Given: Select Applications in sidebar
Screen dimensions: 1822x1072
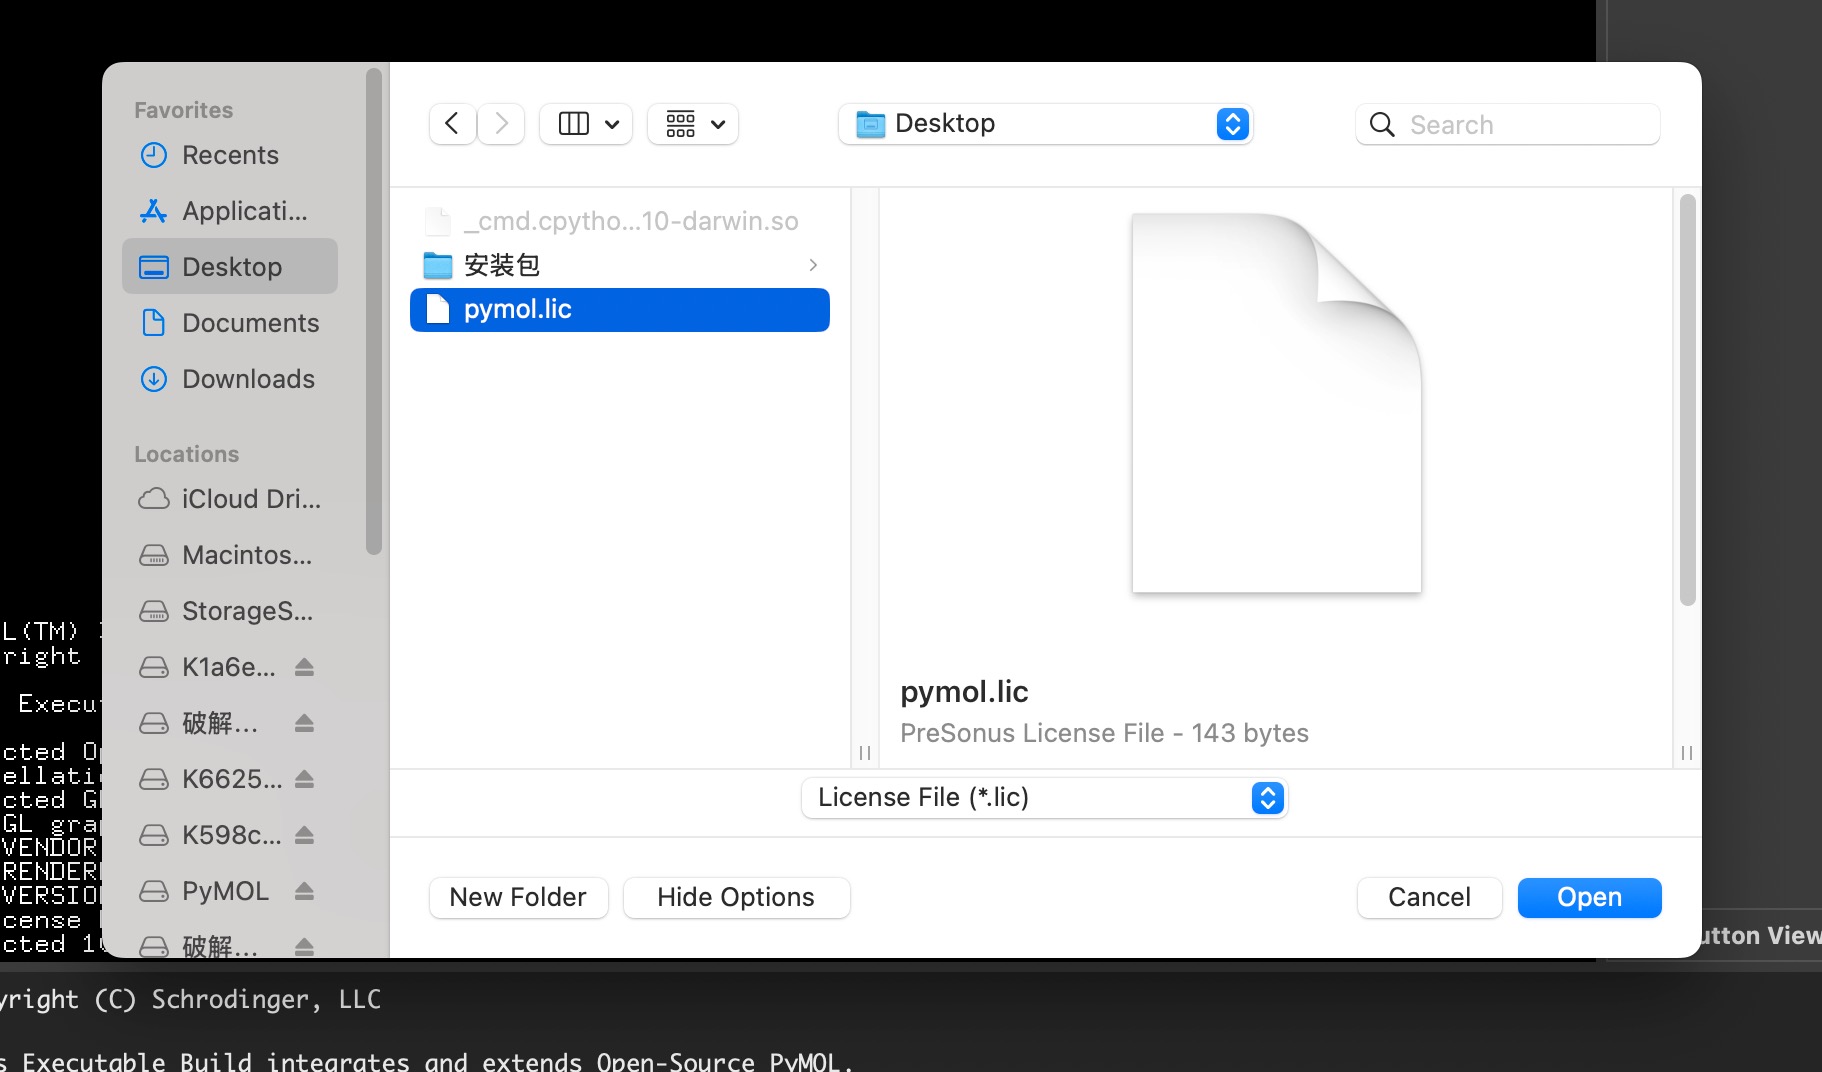Looking at the screenshot, I should 244,211.
